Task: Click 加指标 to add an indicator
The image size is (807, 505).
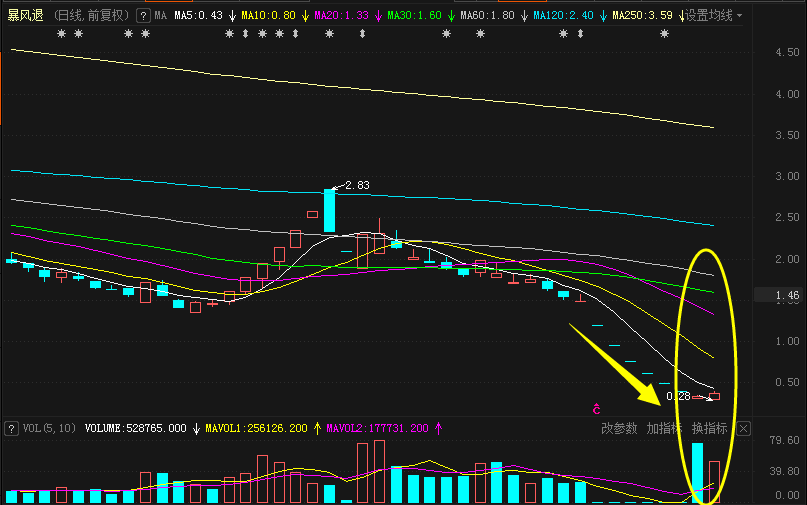Action: [664, 428]
